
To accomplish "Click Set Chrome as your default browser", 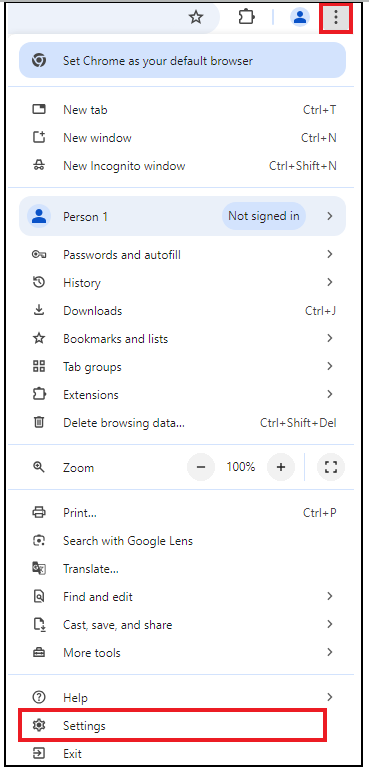I will [183, 61].
